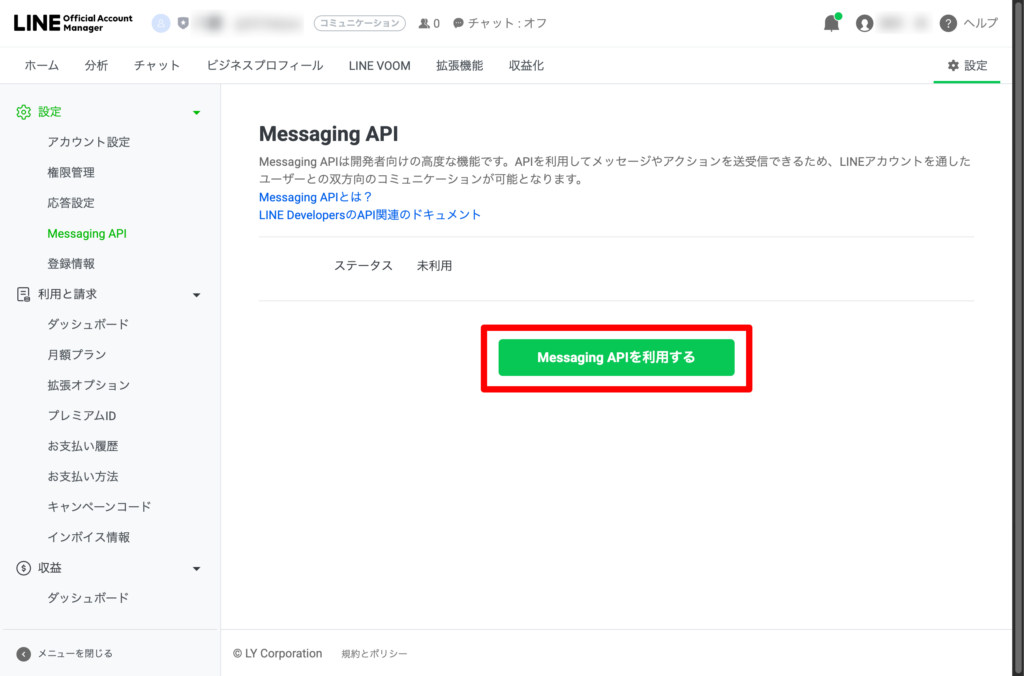Collapse the 利用と請求 sidebar section
Image resolution: width=1024 pixels, height=676 pixels.
[196, 295]
